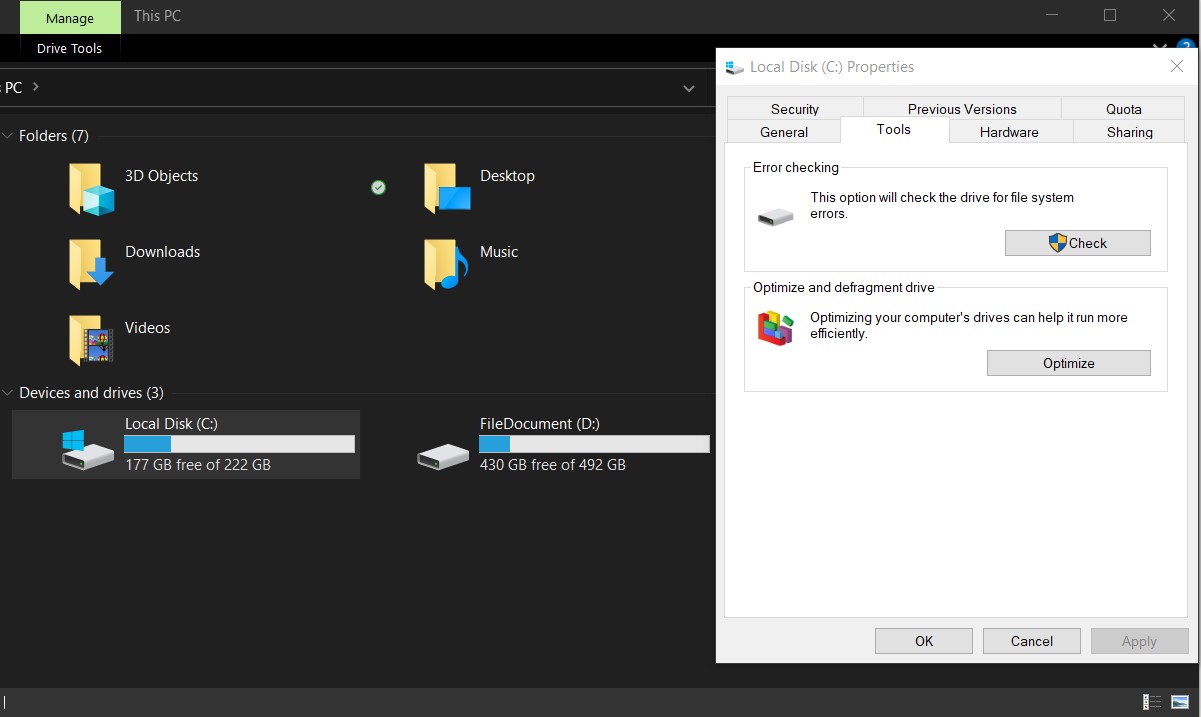This screenshot has width=1201, height=717.
Task: Open Explorer help question mark icon
Action: pyautogui.click(x=1187, y=46)
